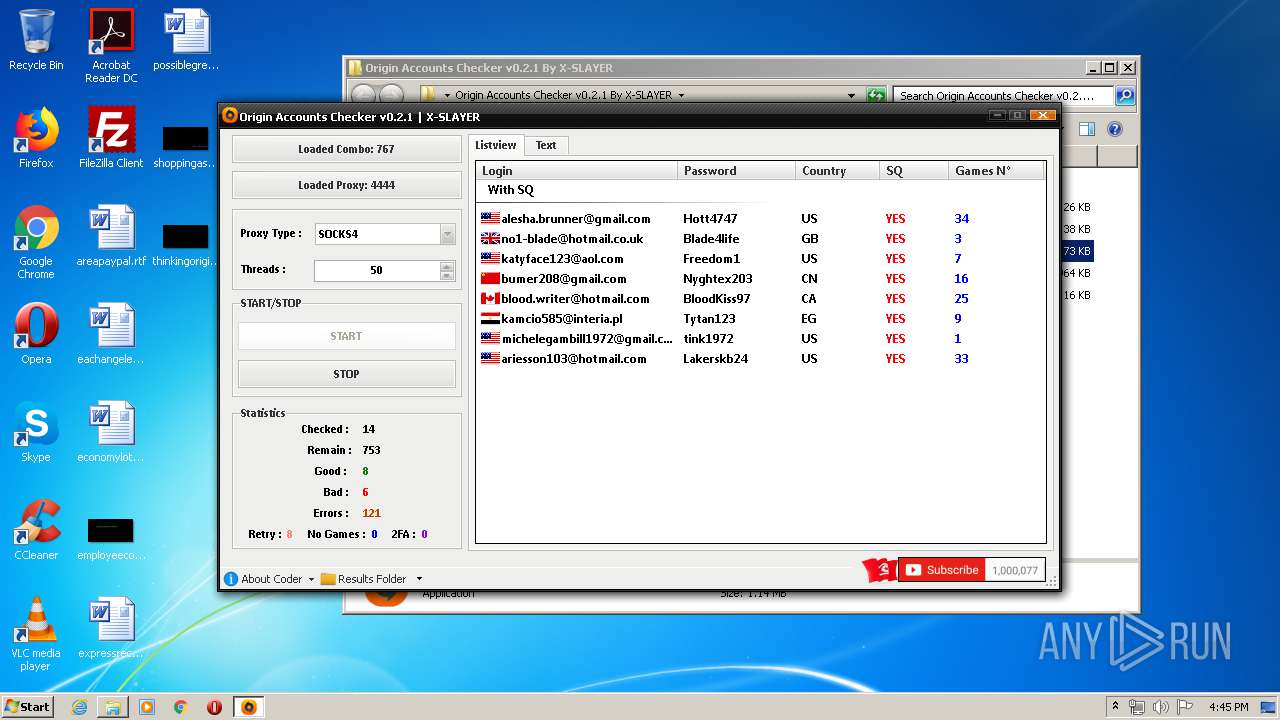Select row ariesson103@hotmail.com
Viewport: 1280px width, 720px height.
point(760,359)
